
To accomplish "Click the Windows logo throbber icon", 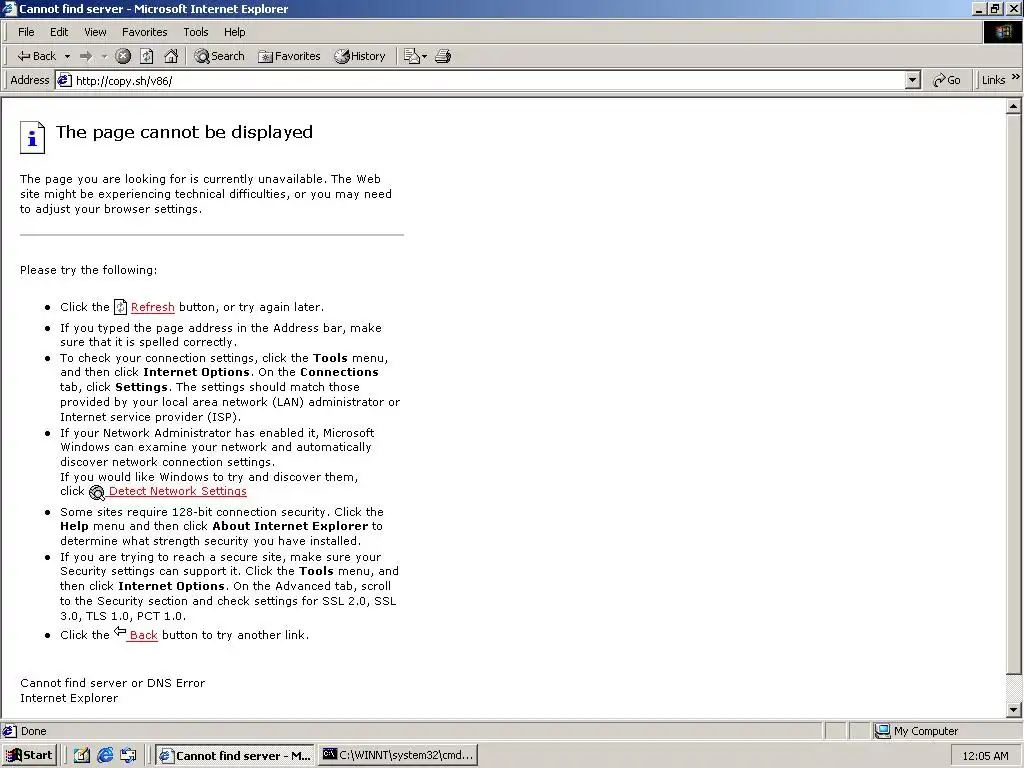I will click(1002, 32).
